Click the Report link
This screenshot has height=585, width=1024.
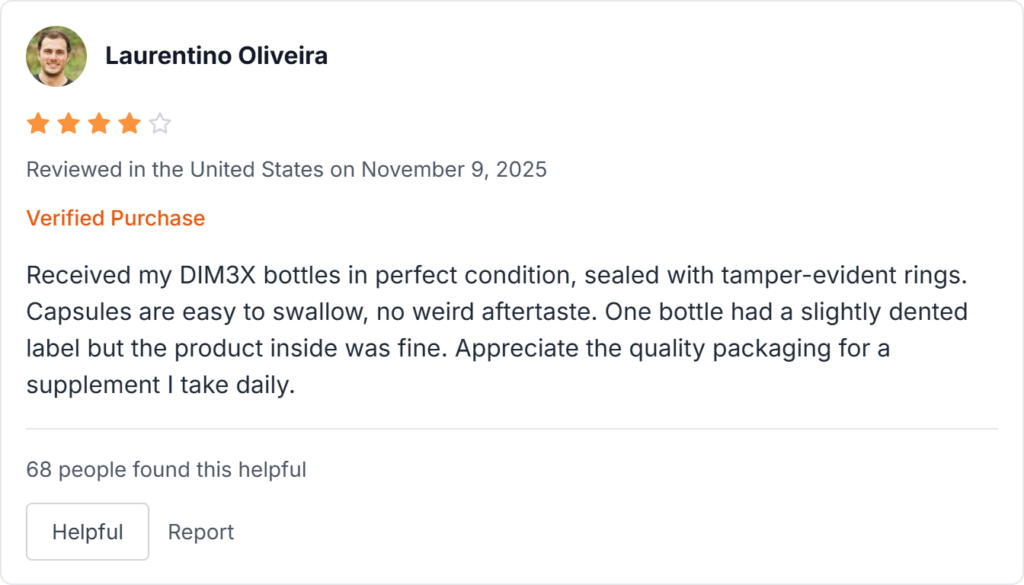pos(200,532)
